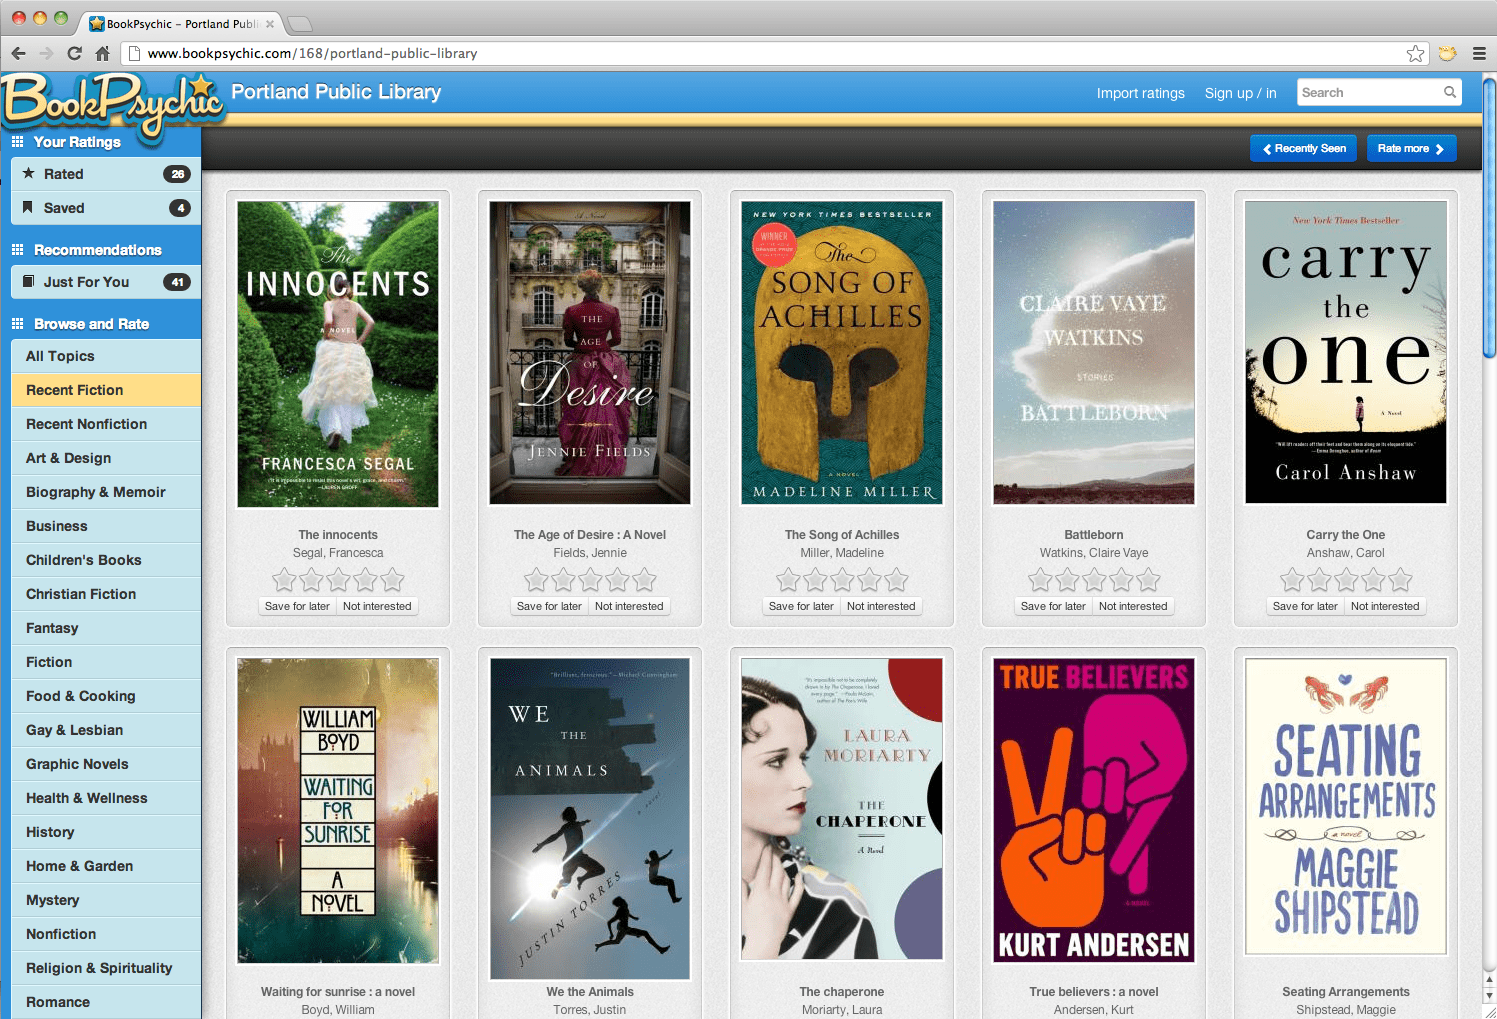1497x1019 pixels.
Task: Click the extension icon beside bookmark star
Action: pos(1447,53)
